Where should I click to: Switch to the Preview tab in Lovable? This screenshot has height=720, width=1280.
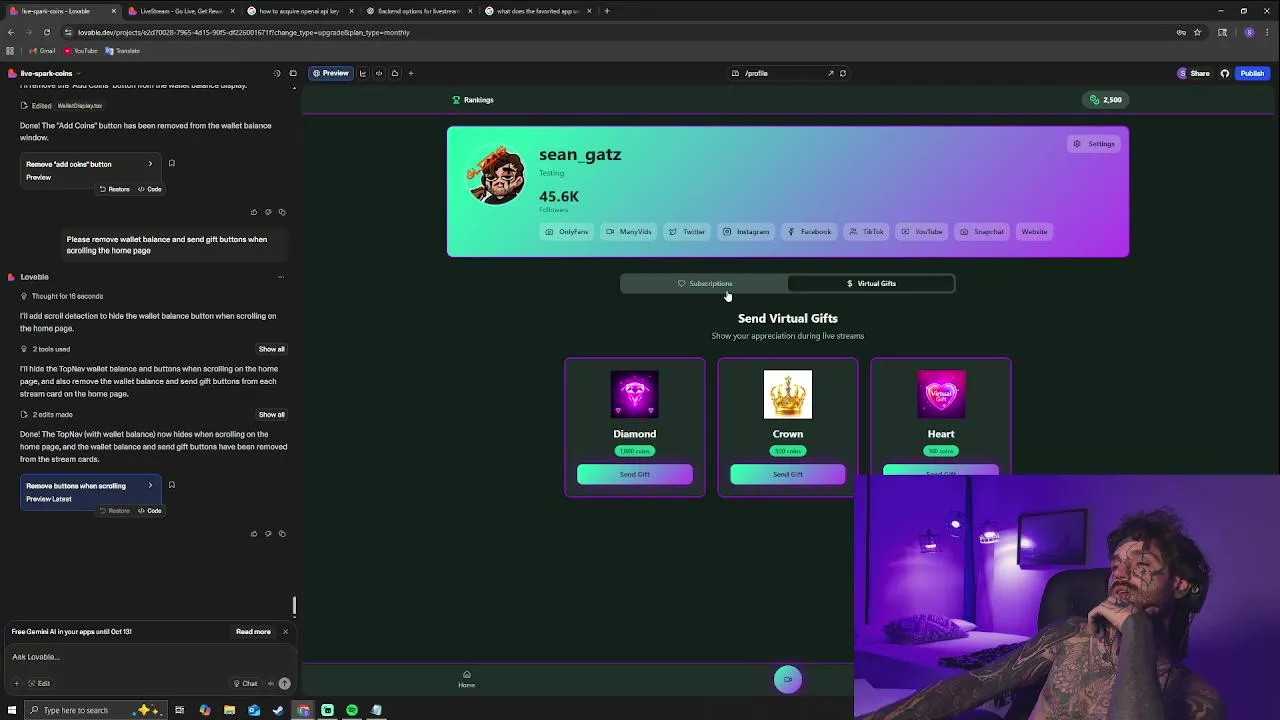(330, 73)
